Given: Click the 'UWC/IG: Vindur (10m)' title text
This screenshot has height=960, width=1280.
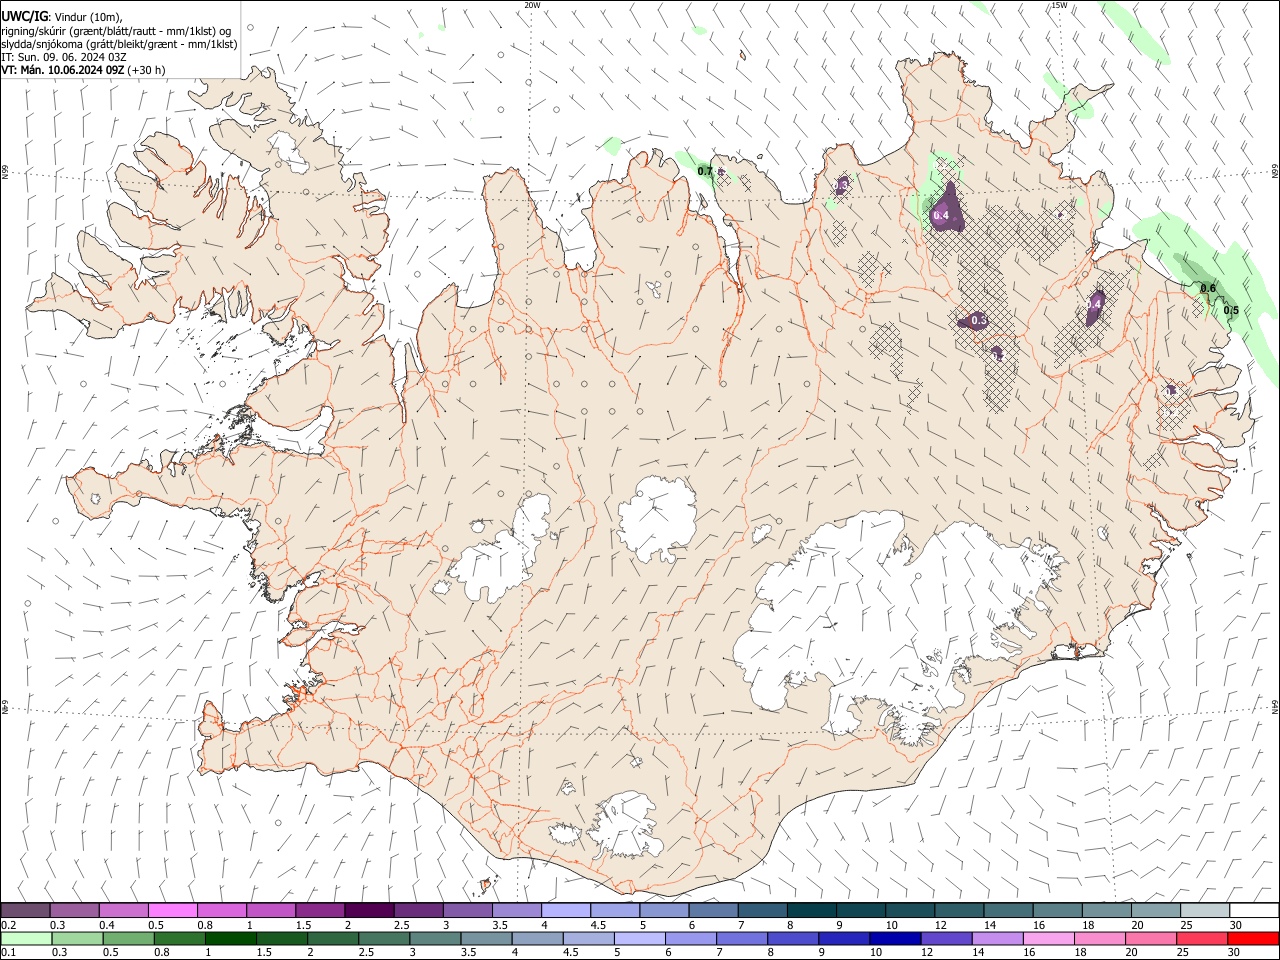Looking at the screenshot, I should pos(62,16).
